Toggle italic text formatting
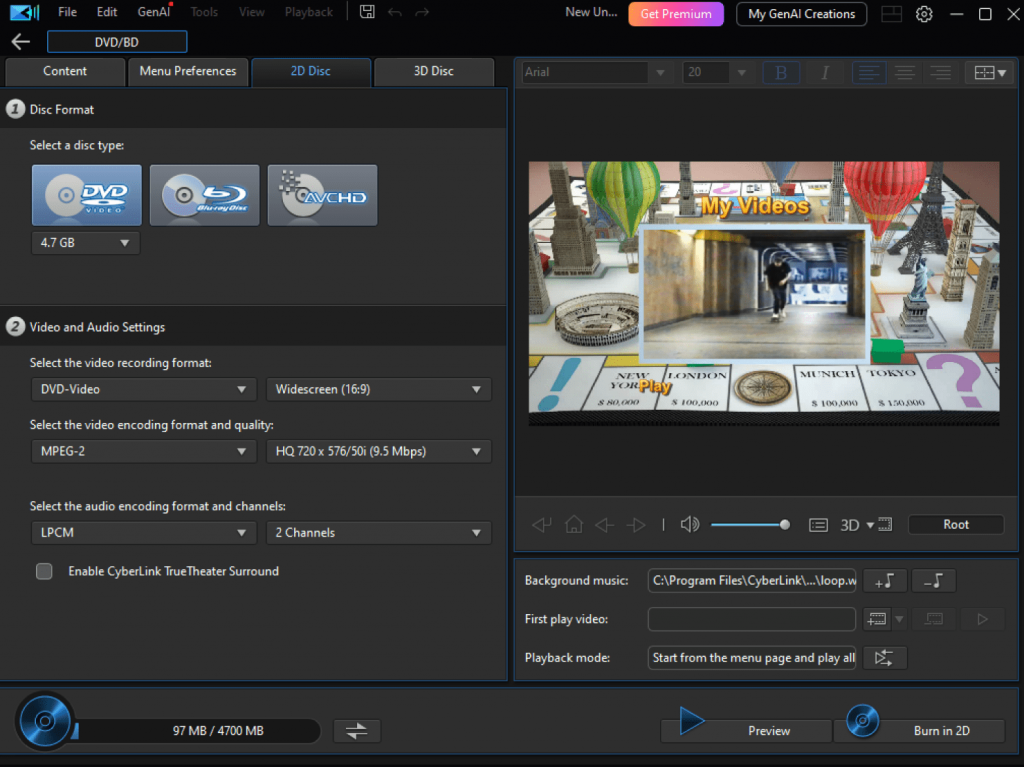1024x767 pixels. tap(825, 72)
